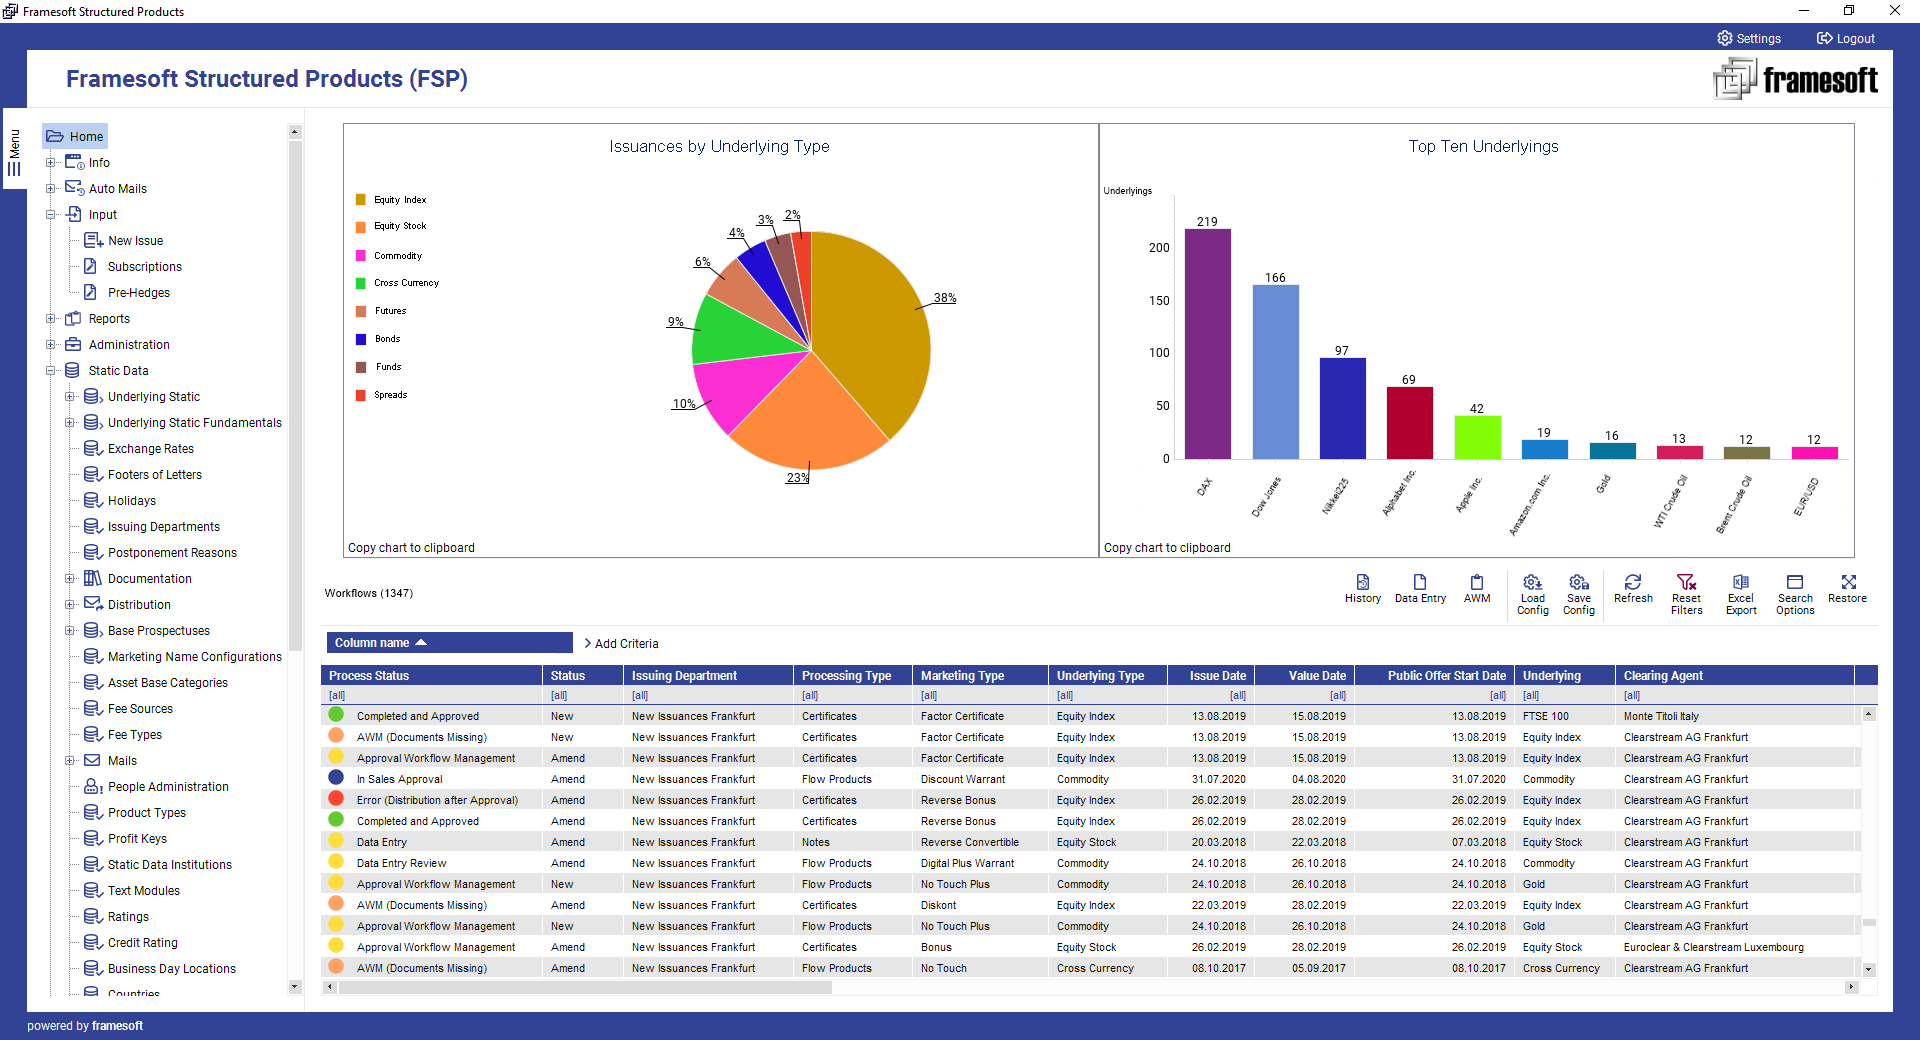Copy the bar chart to clipboard

pyautogui.click(x=1167, y=547)
